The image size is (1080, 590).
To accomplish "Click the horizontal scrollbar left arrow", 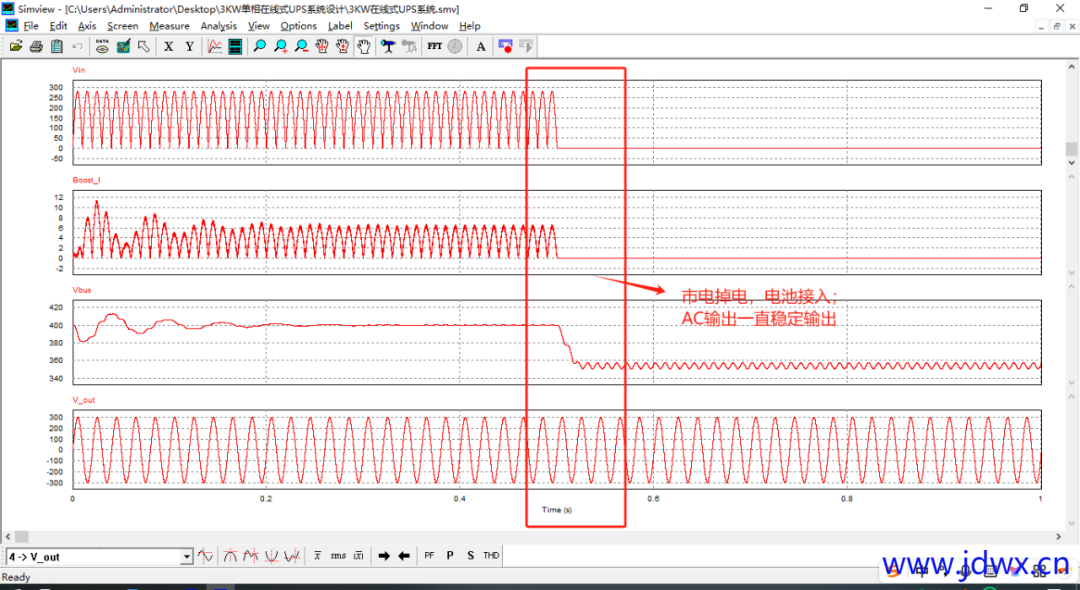I will tap(6, 536).
